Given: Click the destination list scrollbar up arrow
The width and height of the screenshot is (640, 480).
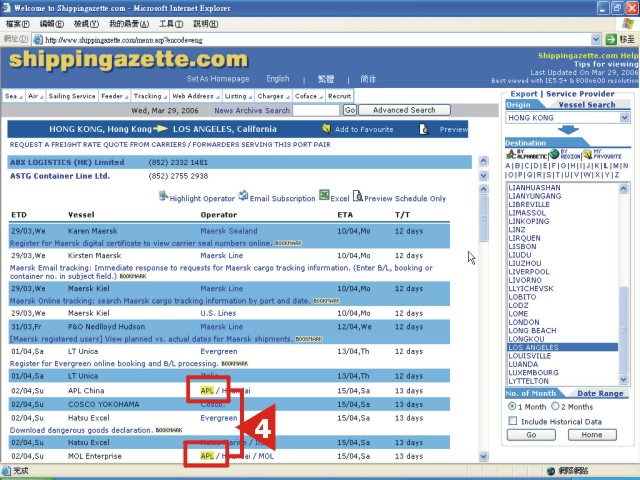Looking at the screenshot, I should click(623, 189).
